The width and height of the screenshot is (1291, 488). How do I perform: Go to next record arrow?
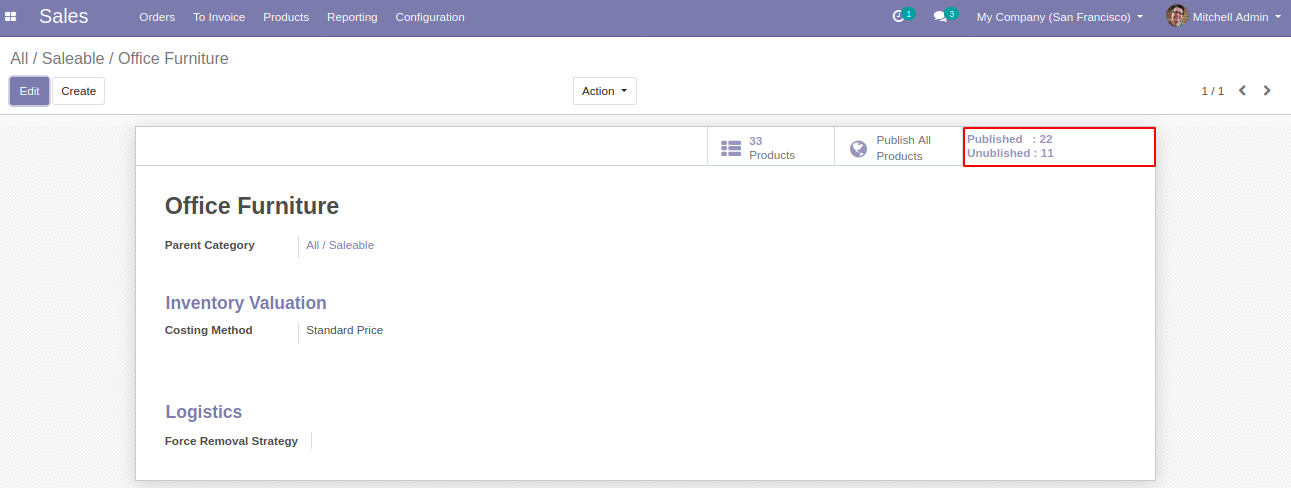tap(1267, 90)
